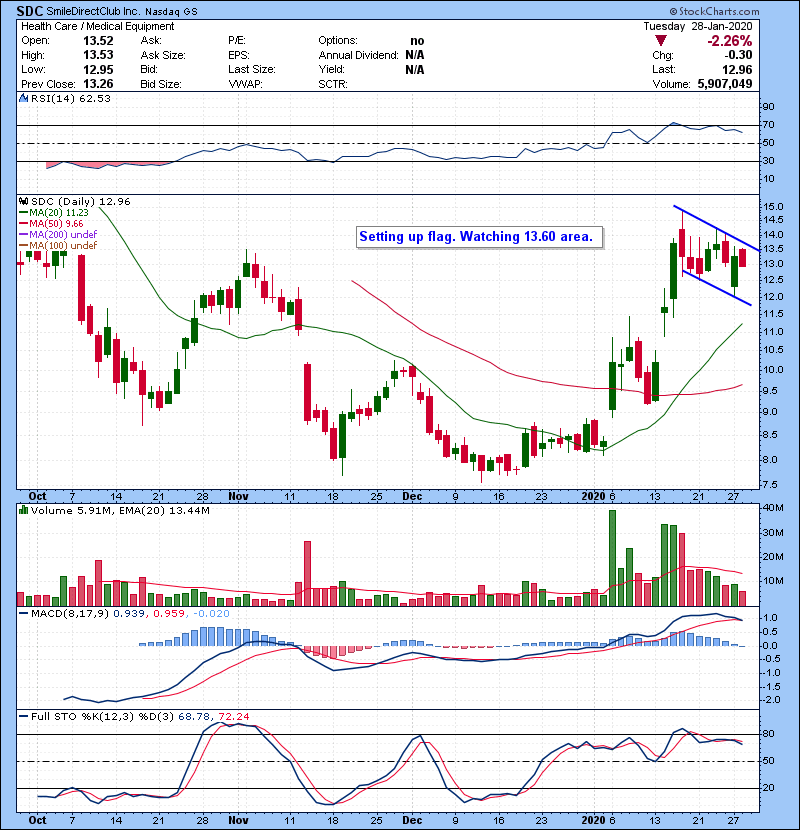Screen dimensions: 800x830
Task: Click the VWAP field label
Action: 245,84
